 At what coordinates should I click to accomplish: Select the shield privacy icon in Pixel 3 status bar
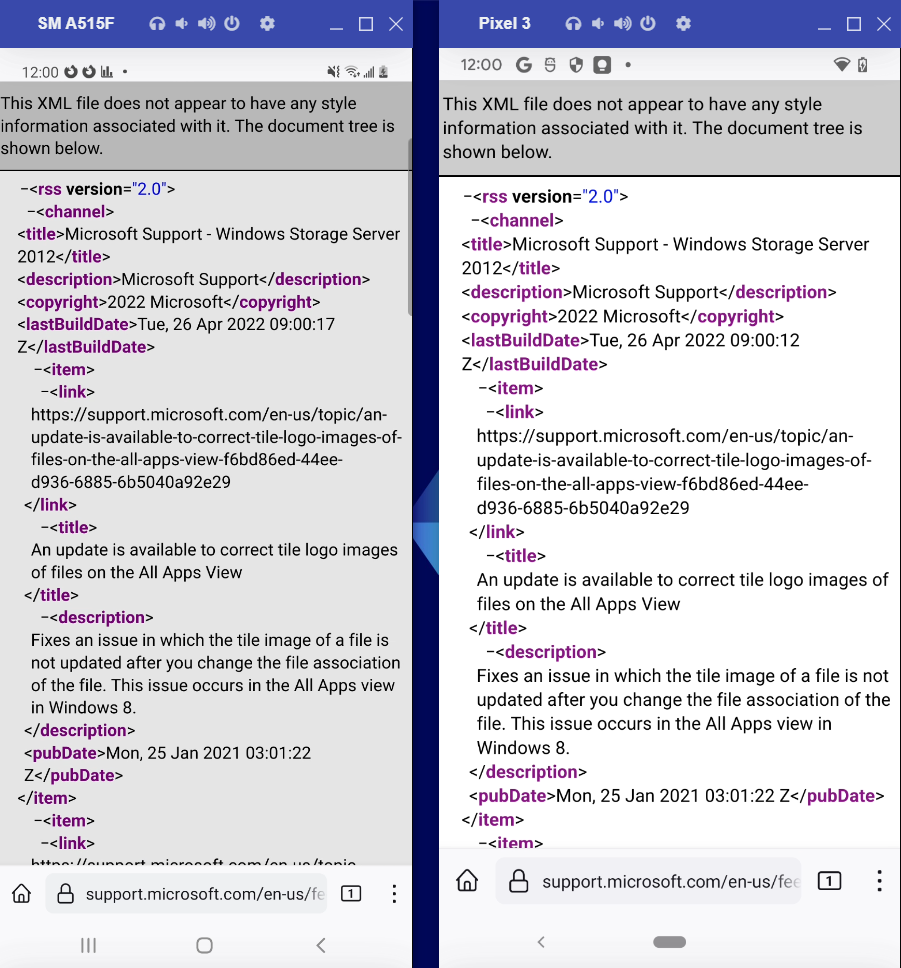coord(575,63)
